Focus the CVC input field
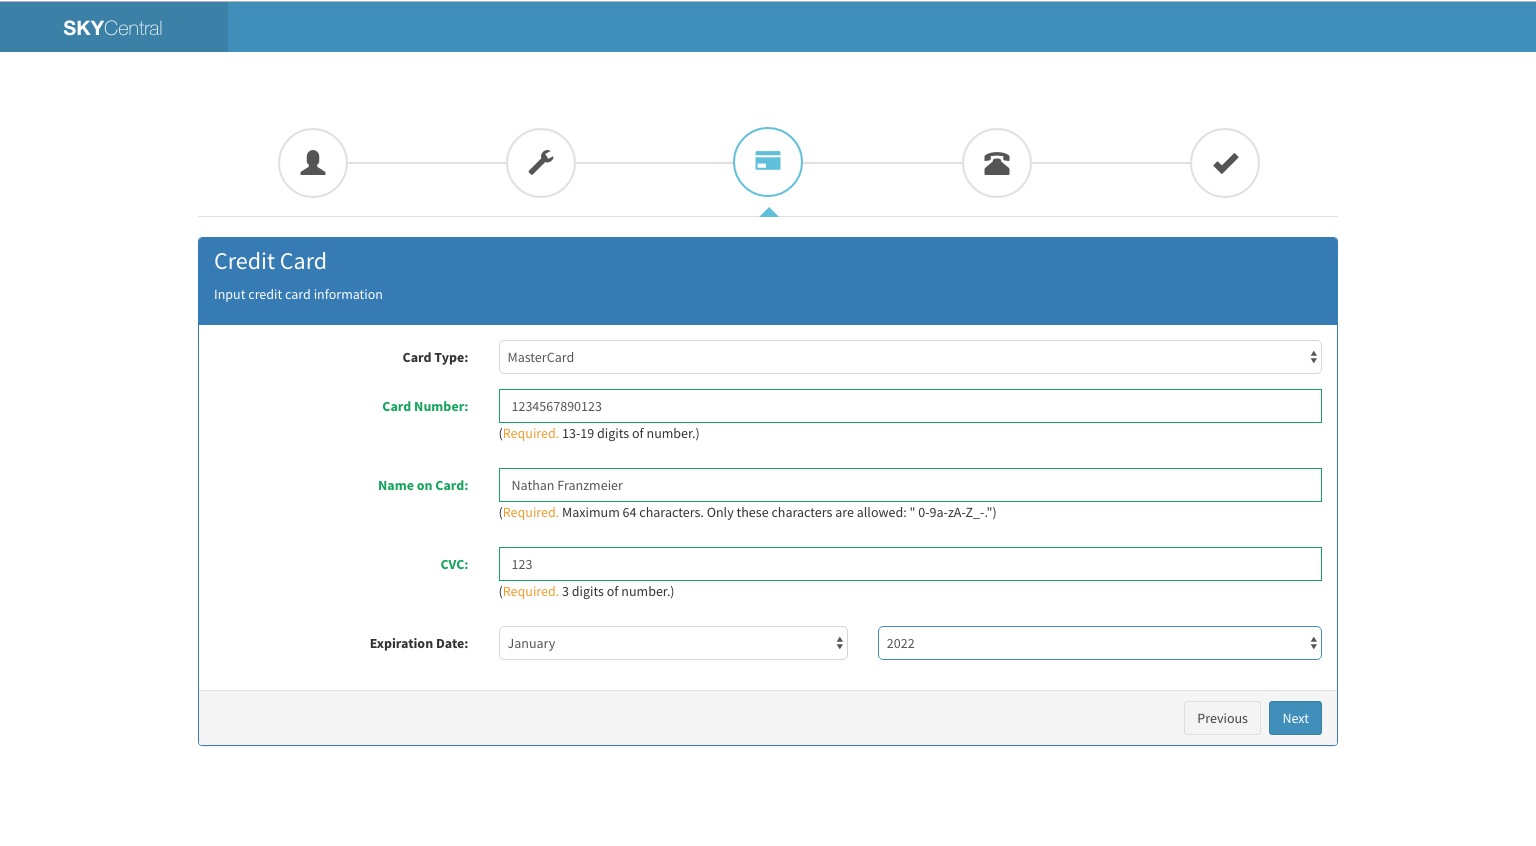 pyautogui.click(x=910, y=564)
